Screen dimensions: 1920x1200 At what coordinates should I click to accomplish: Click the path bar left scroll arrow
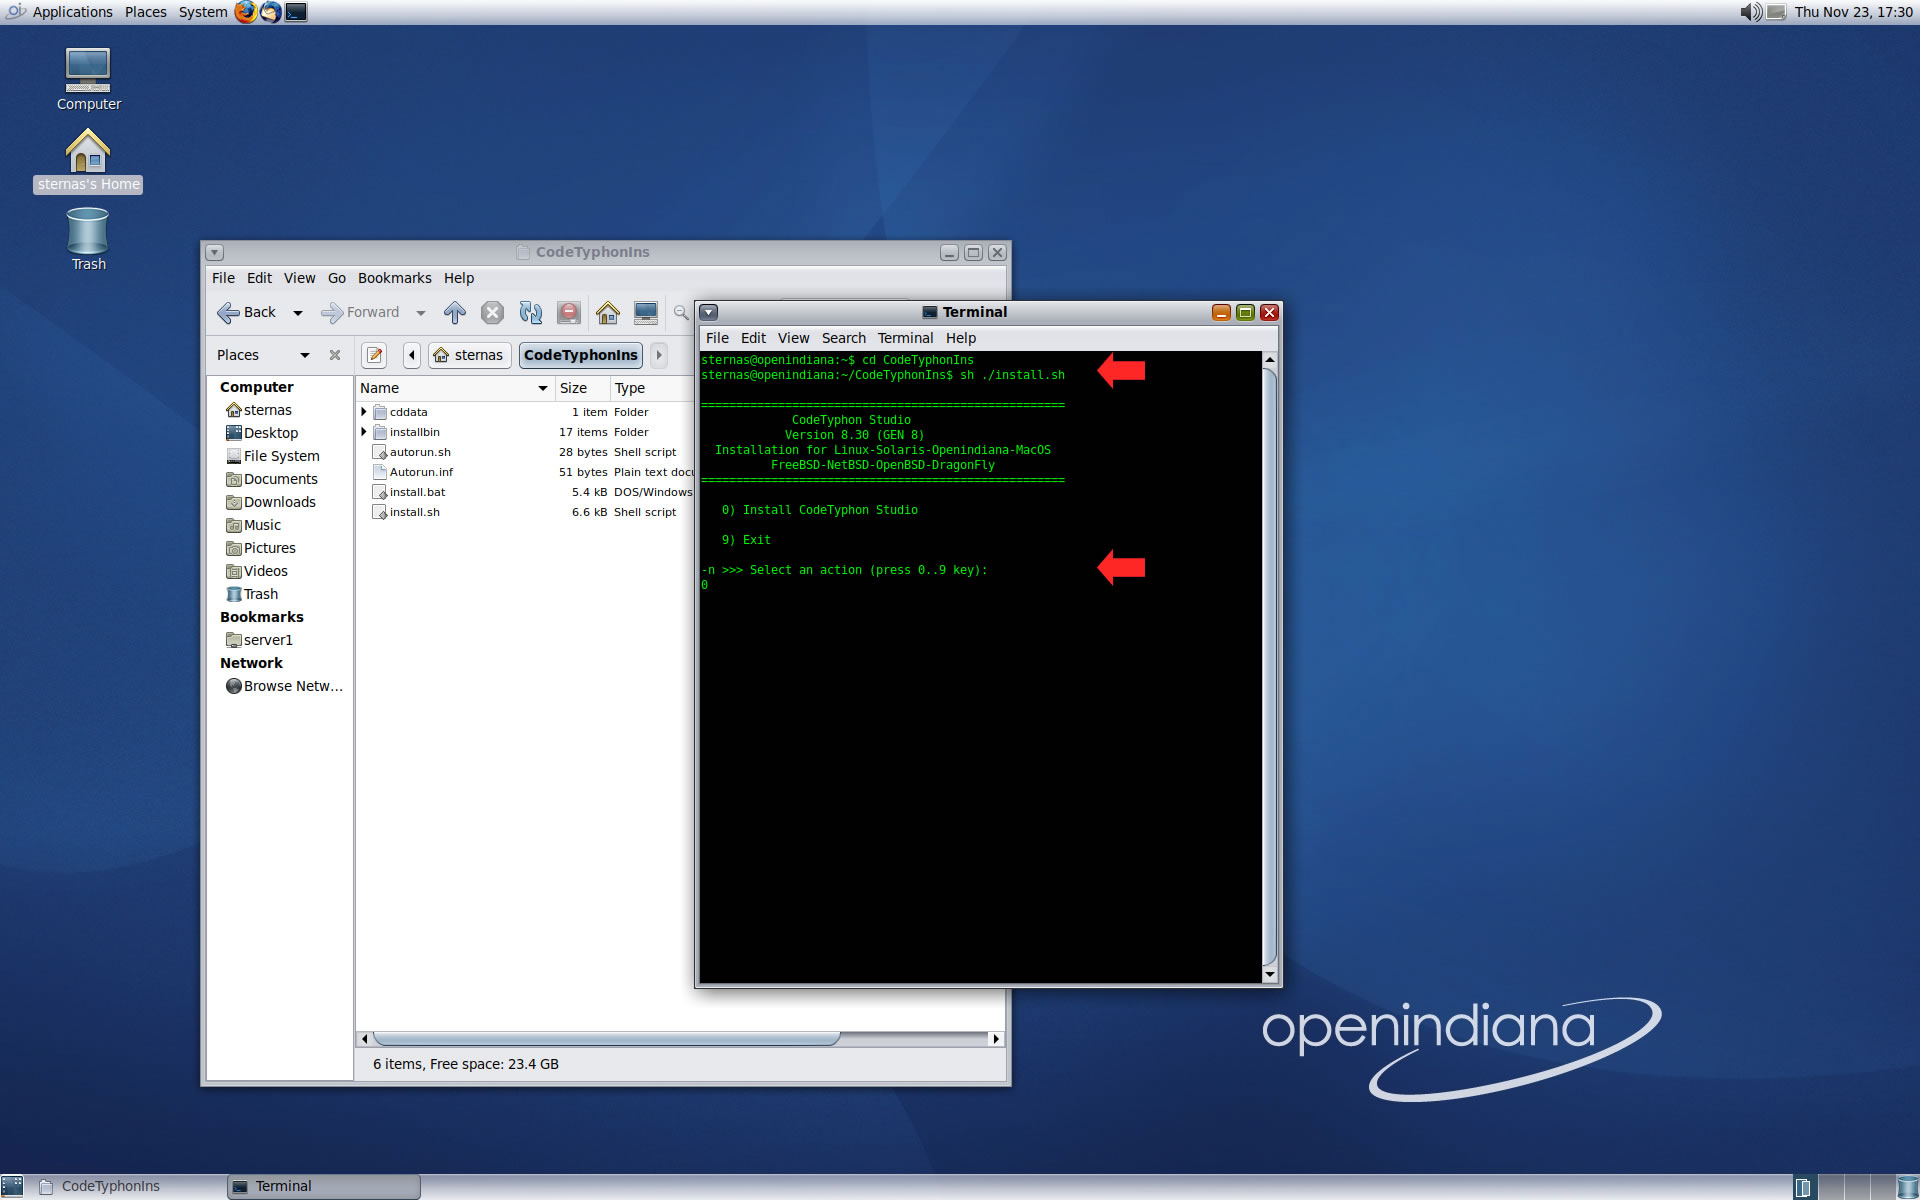[x=412, y=355]
